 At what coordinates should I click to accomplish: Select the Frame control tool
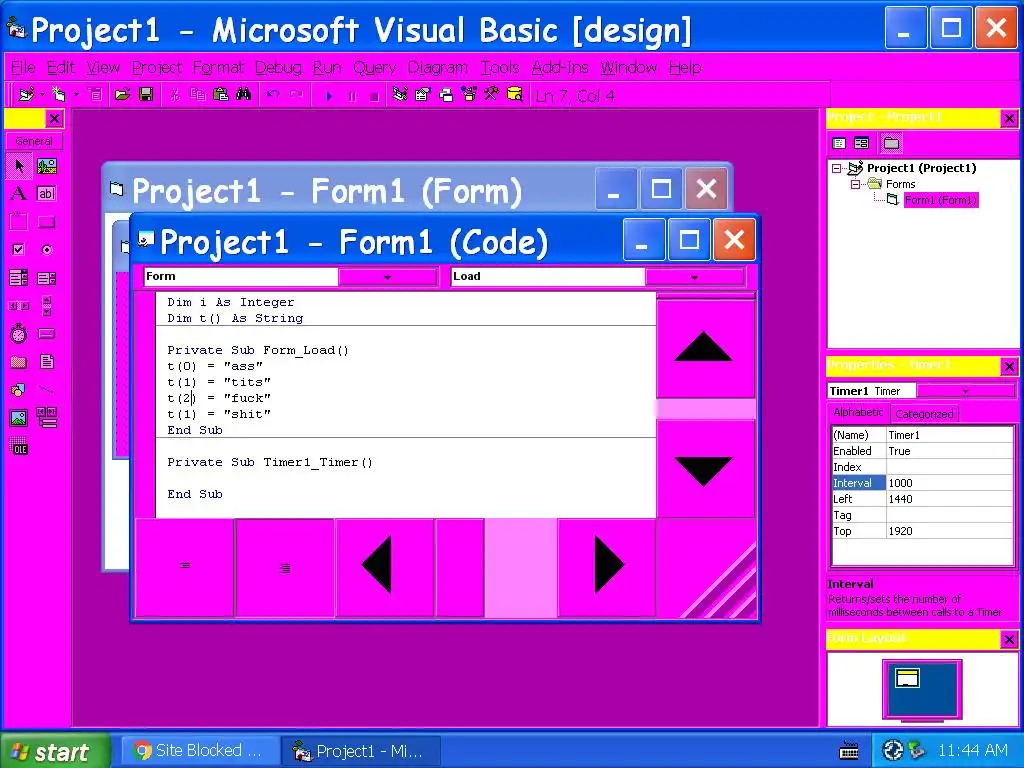19,221
